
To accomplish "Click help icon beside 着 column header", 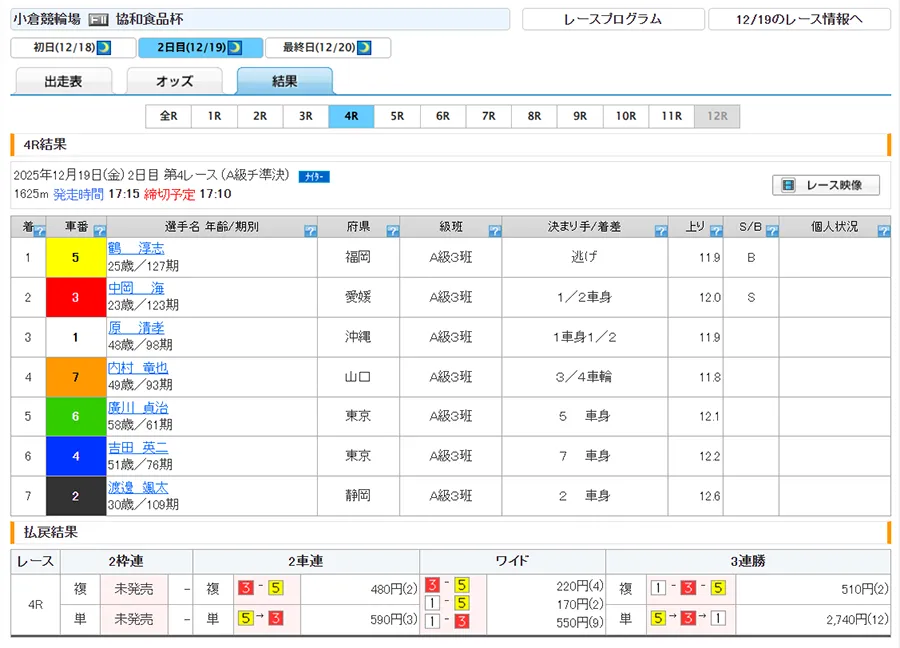I will [x=40, y=231].
